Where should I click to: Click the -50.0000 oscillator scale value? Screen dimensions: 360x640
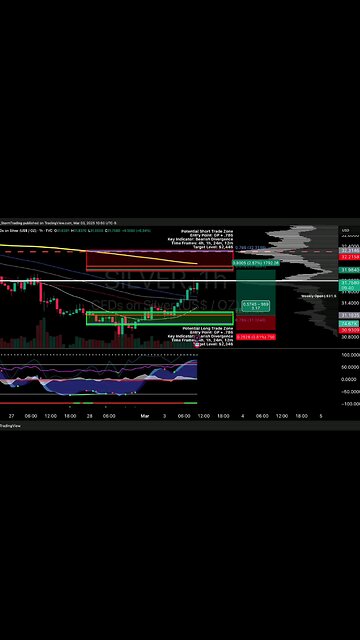click(x=350, y=391)
